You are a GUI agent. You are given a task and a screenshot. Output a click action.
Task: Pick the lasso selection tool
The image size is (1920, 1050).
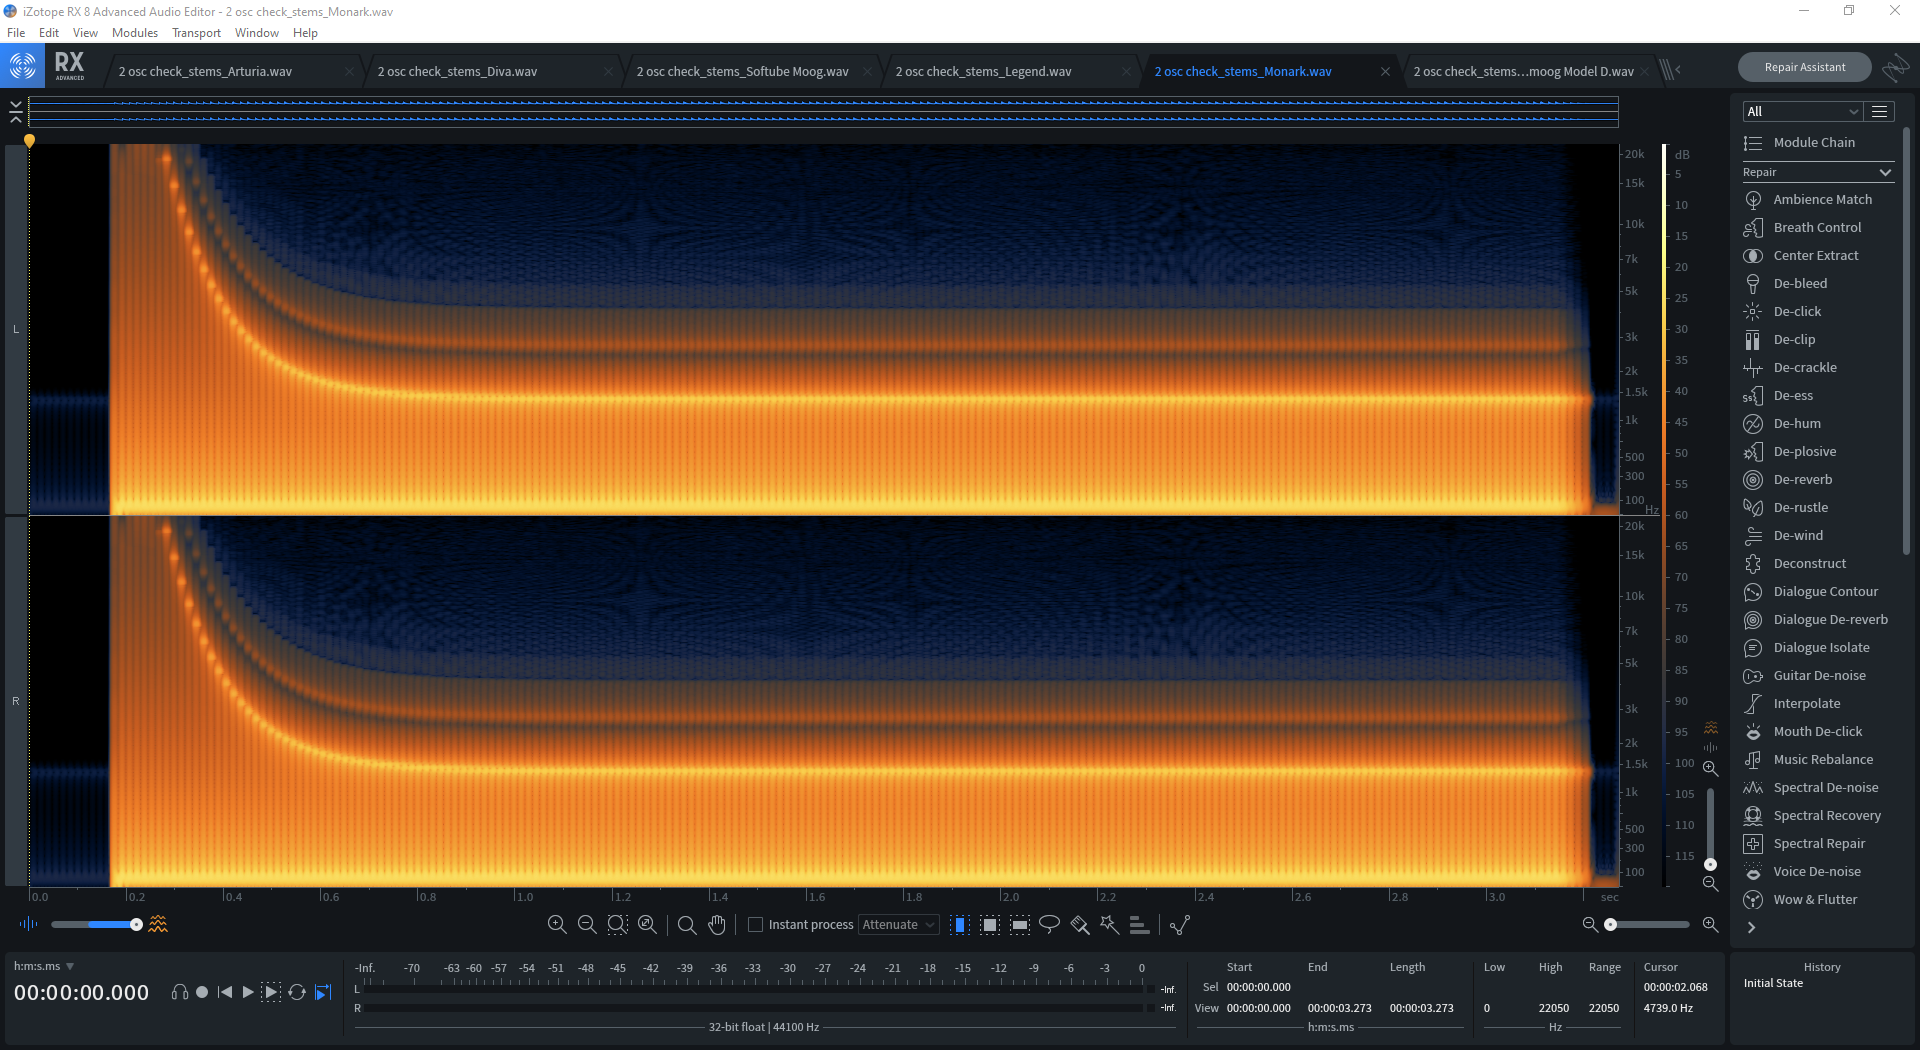[x=1049, y=925]
